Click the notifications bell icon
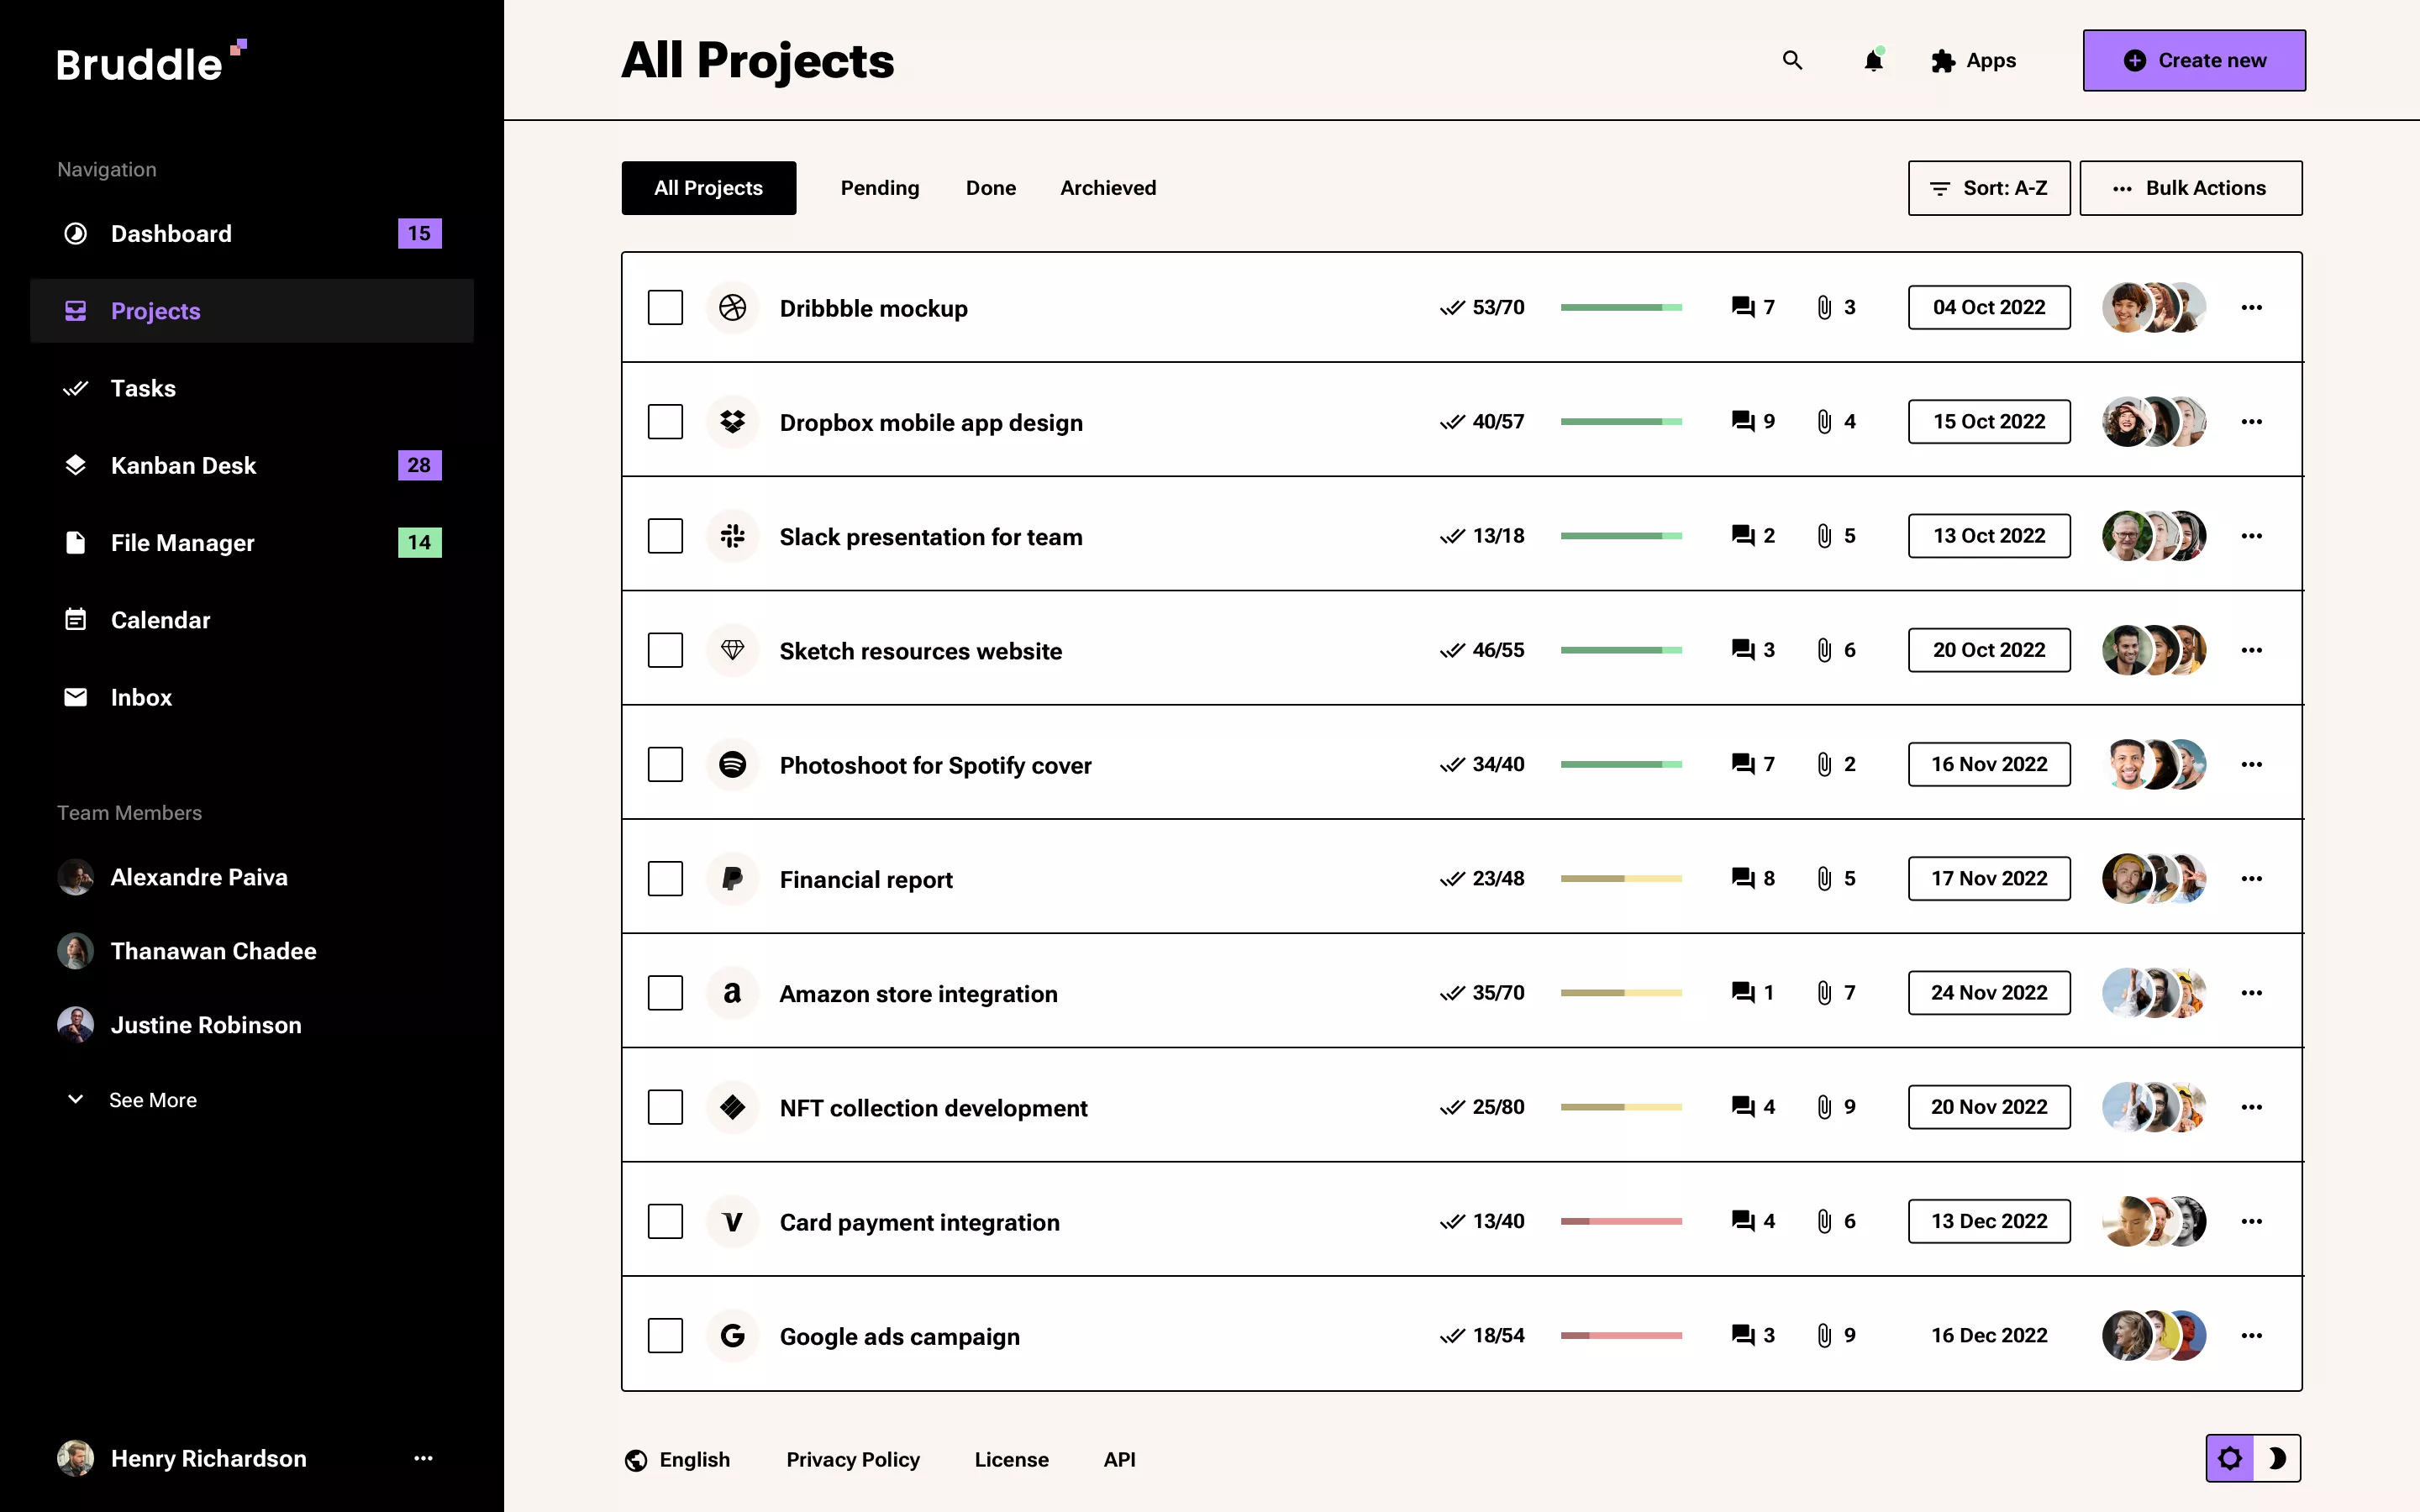The width and height of the screenshot is (2420, 1512). (x=1874, y=60)
